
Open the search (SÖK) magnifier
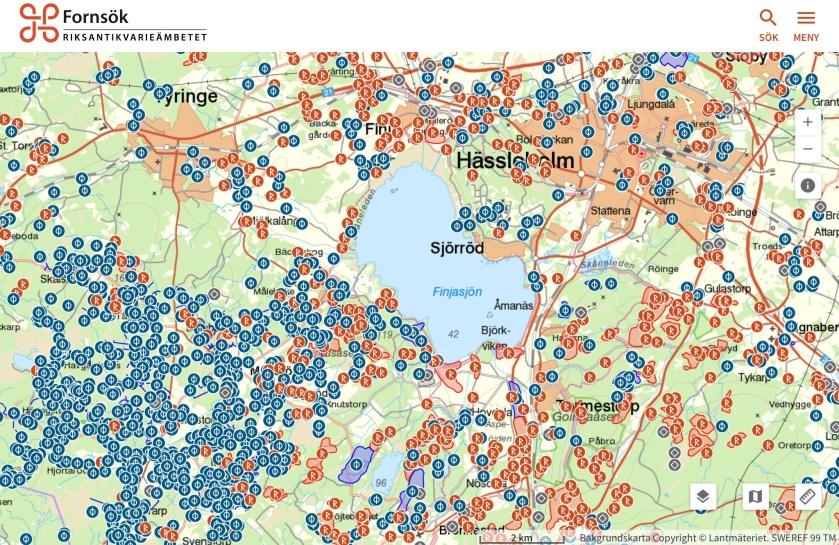click(768, 24)
